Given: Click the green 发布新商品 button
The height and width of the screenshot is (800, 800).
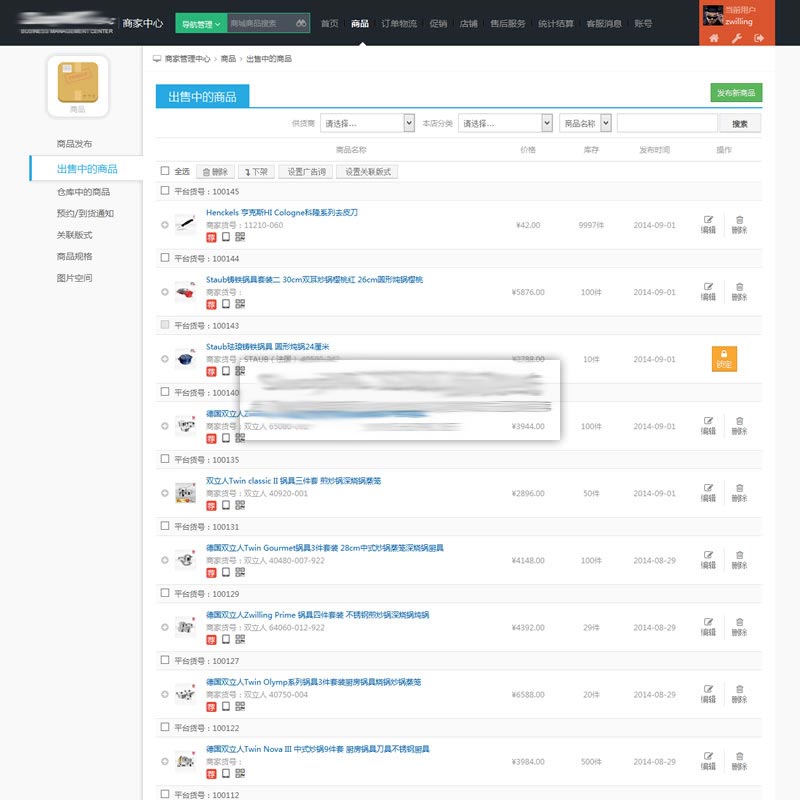Looking at the screenshot, I should point(736,92).
